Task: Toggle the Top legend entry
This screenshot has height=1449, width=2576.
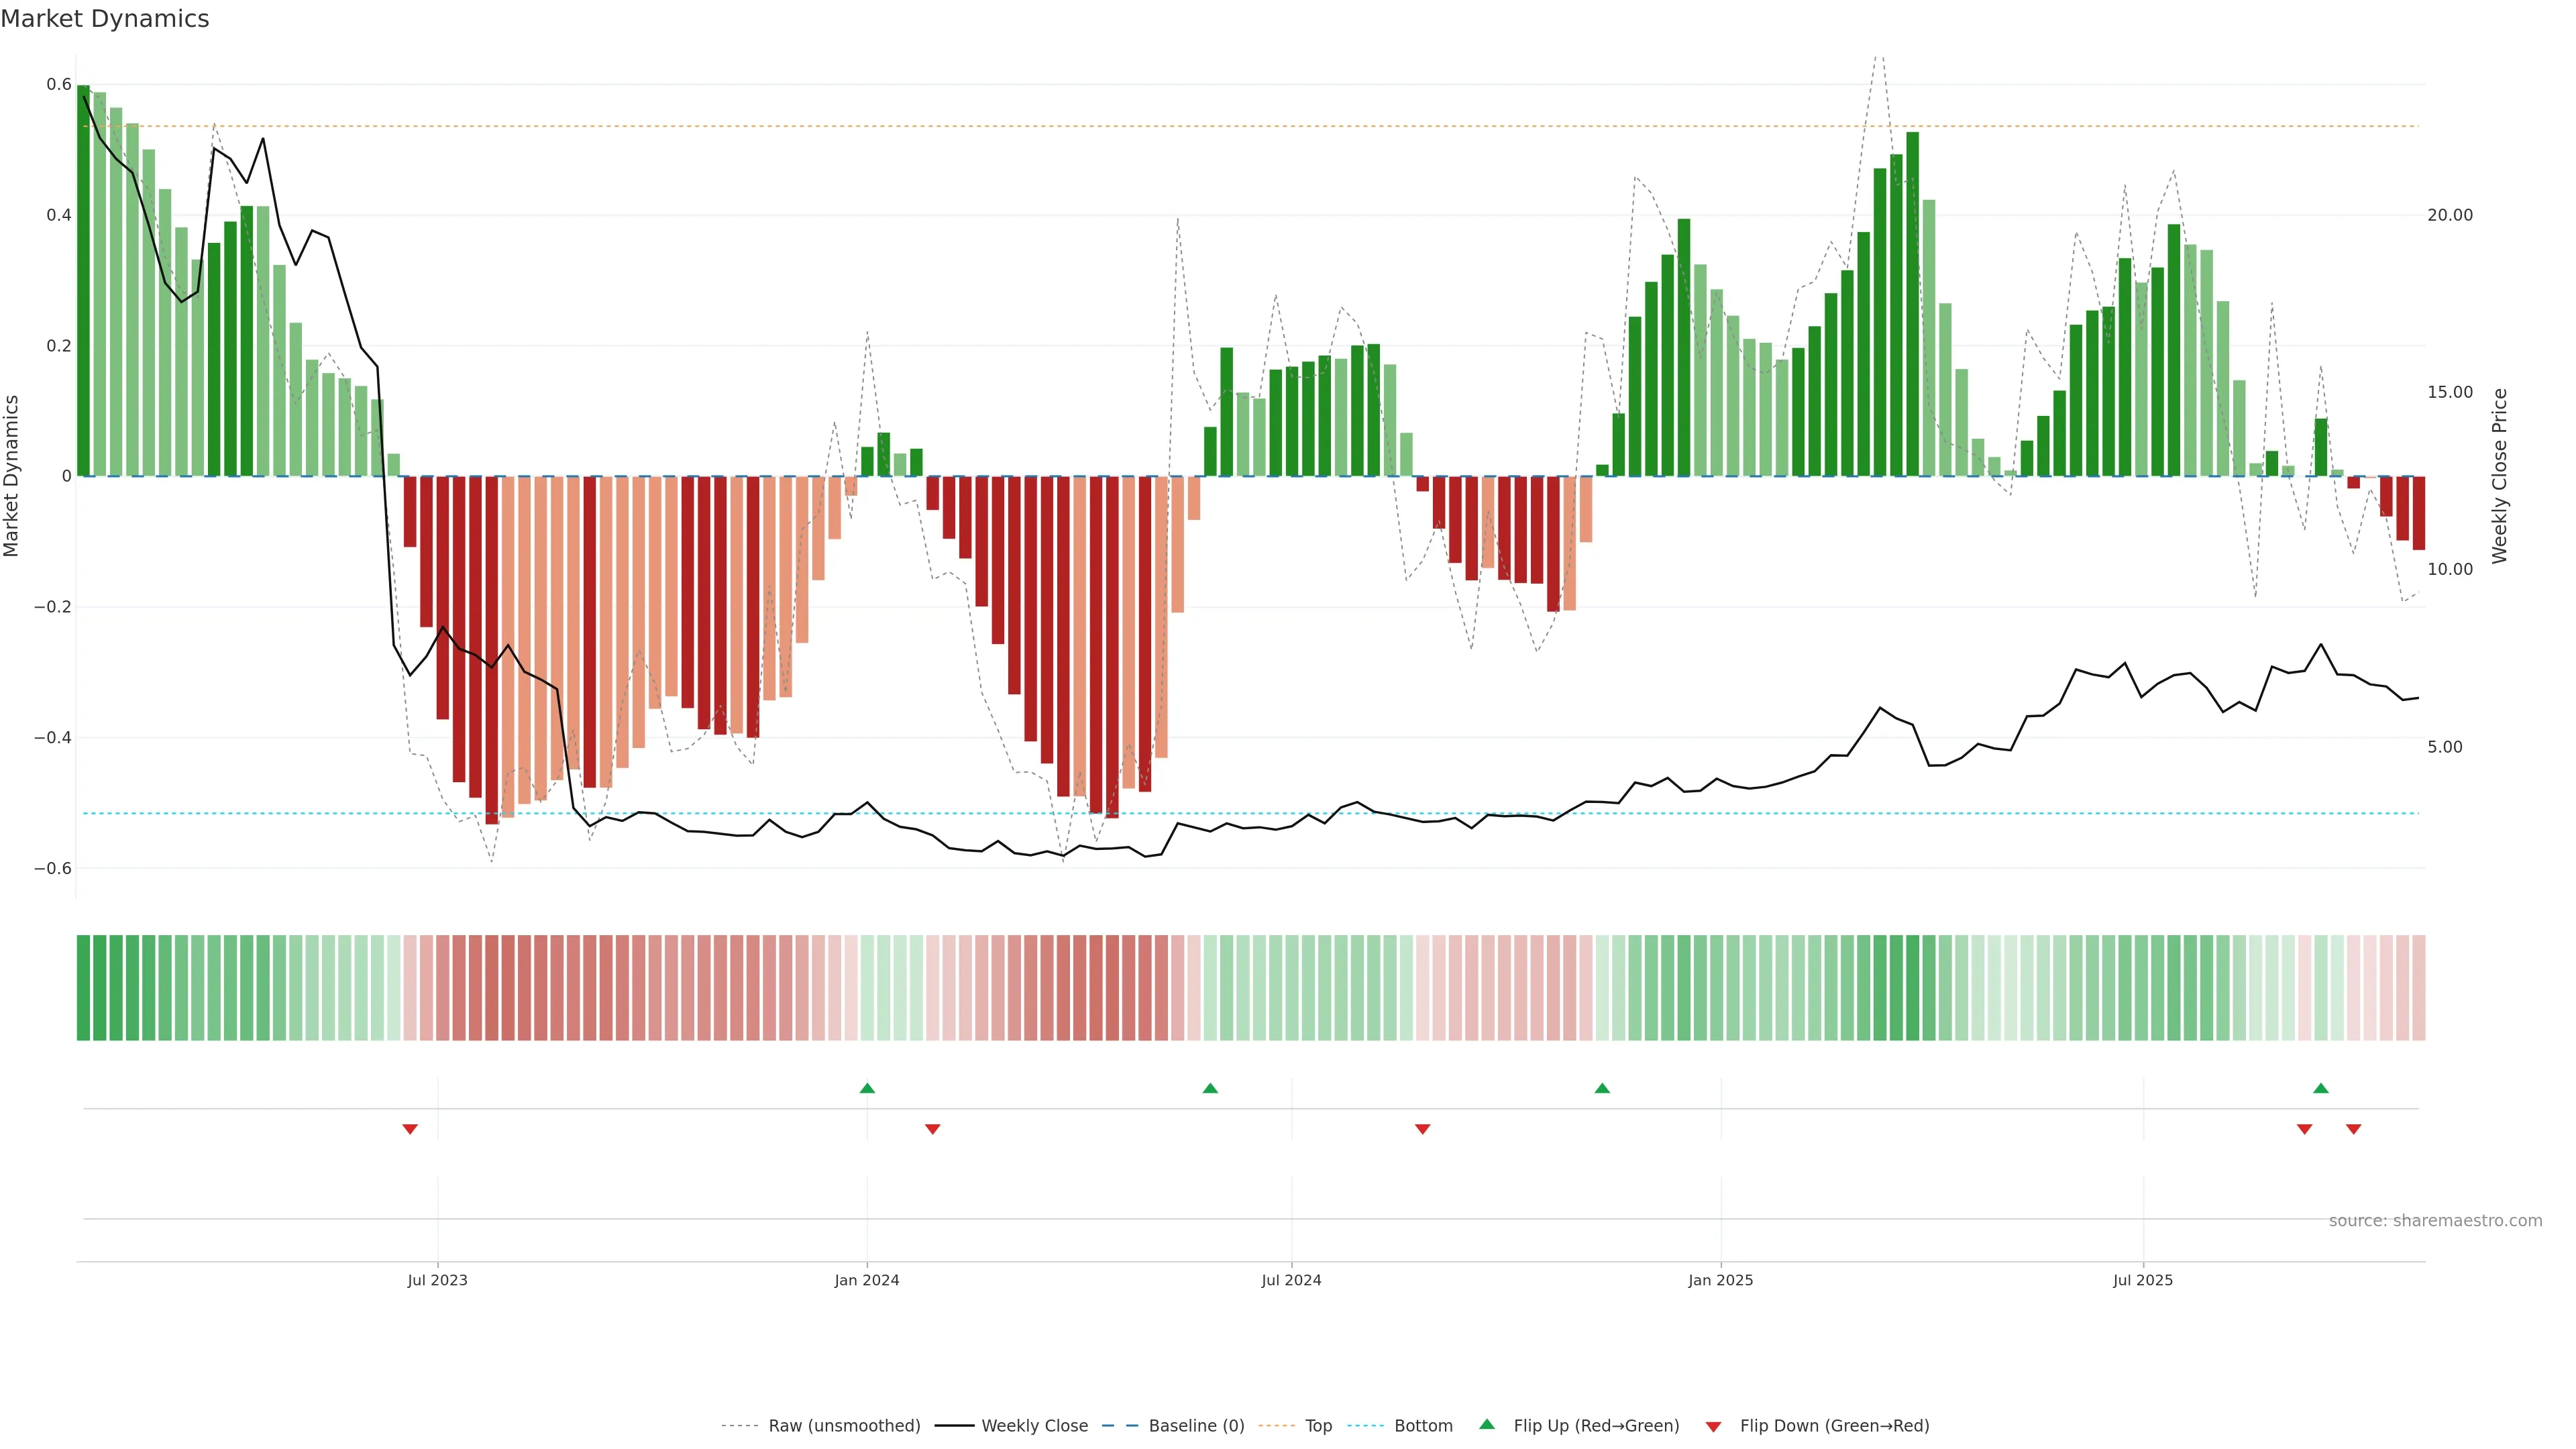Action: pos(1318,1426)
